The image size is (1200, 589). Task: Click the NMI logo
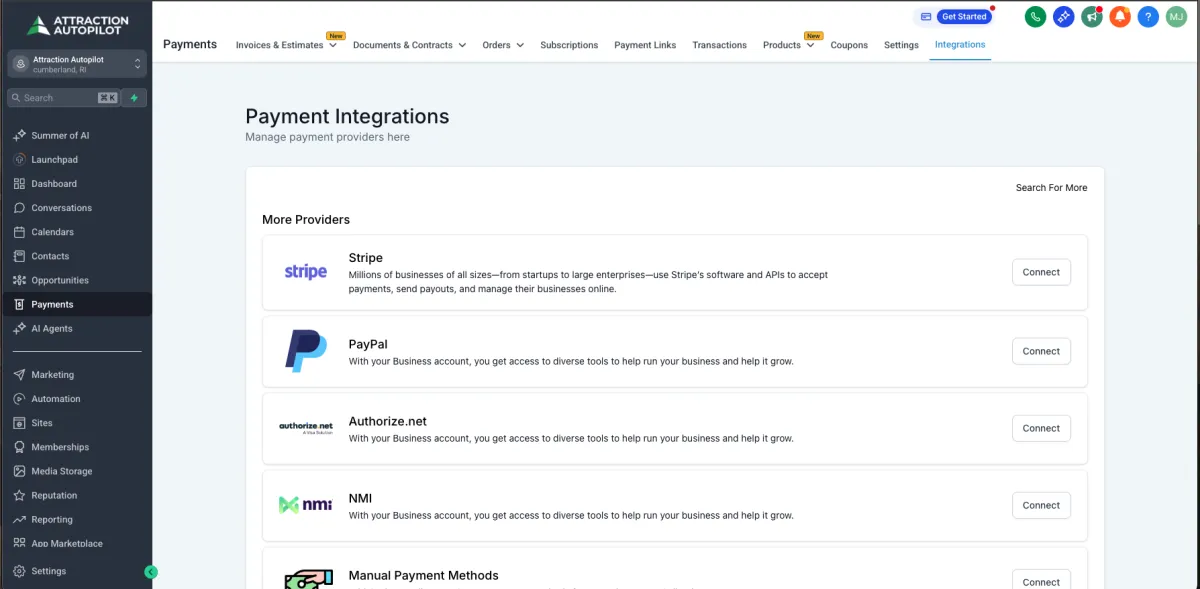tap(306, 505)
